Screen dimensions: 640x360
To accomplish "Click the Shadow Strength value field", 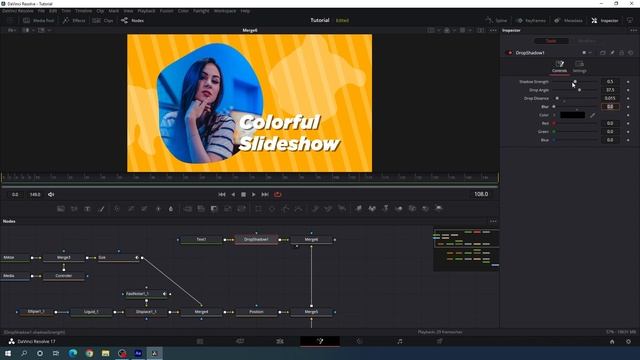I will [610, 82].
